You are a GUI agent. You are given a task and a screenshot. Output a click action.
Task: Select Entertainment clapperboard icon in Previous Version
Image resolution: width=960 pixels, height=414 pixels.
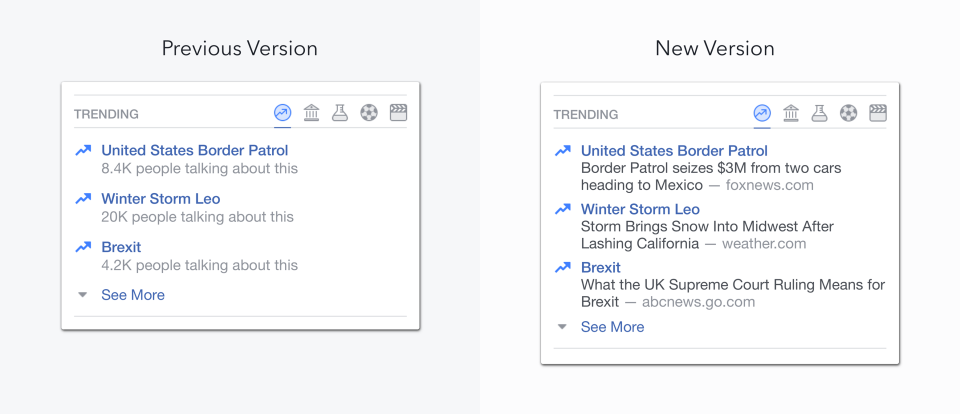(x=398, y=113)
